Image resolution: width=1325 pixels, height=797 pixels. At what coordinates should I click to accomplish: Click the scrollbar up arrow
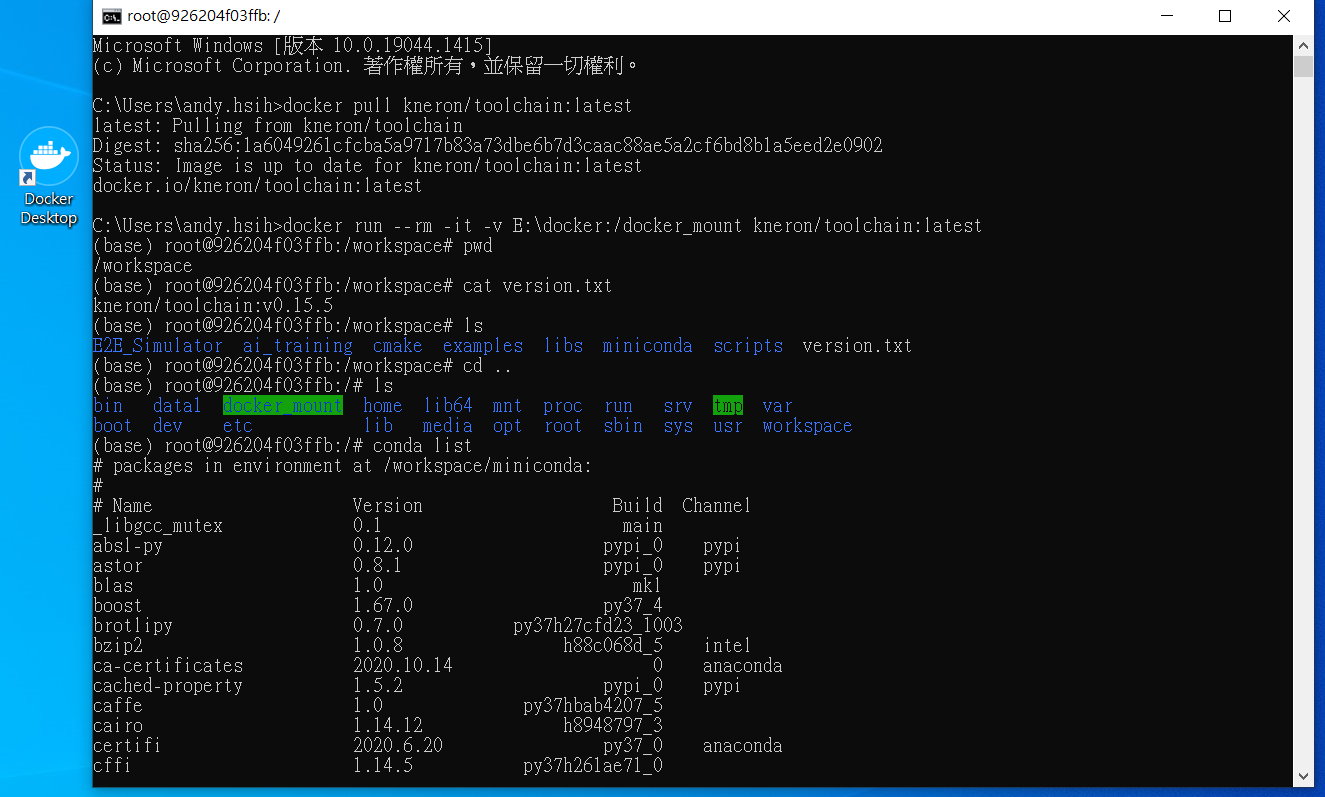(x=1303, y=45)
